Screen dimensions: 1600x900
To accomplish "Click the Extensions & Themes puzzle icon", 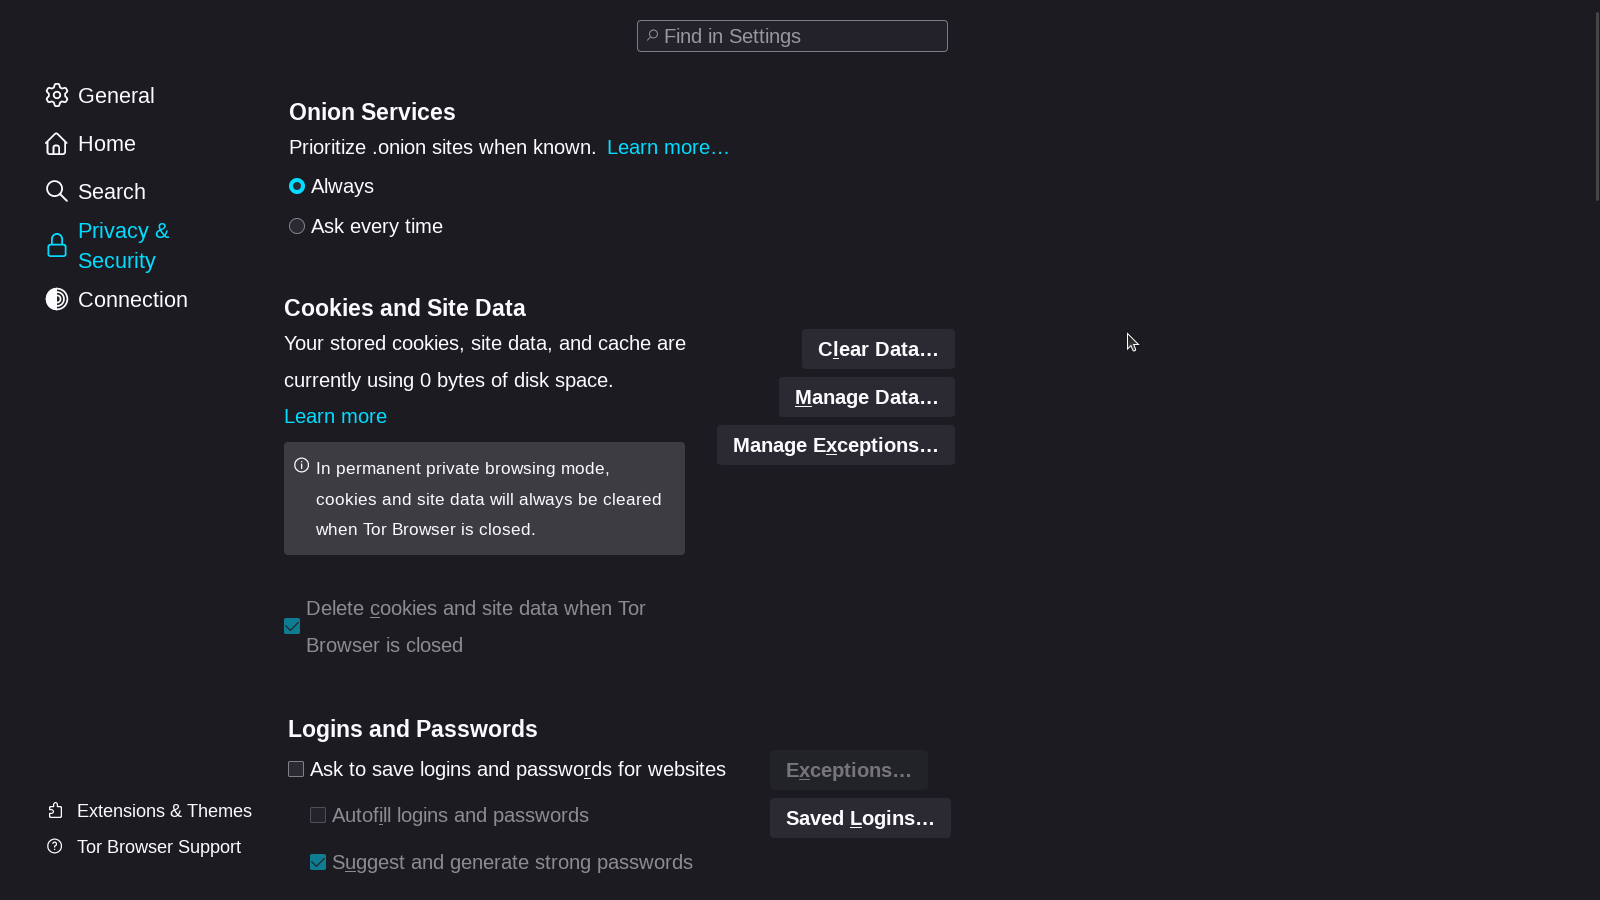I will click(x=56, y=811).
